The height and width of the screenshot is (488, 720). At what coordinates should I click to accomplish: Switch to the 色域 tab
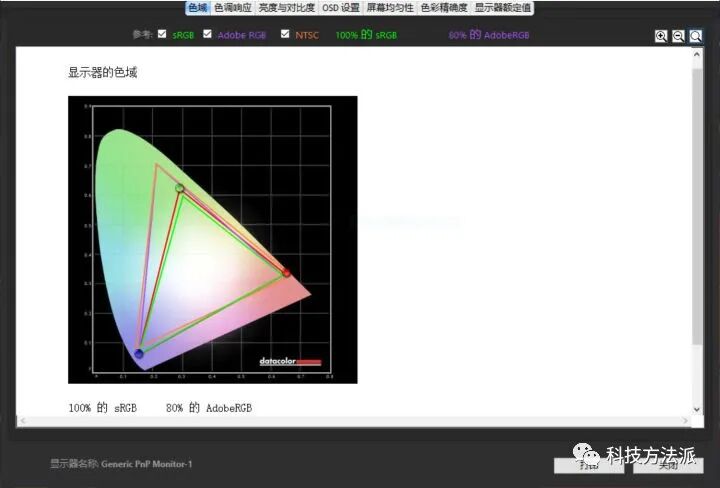(197, 8)
